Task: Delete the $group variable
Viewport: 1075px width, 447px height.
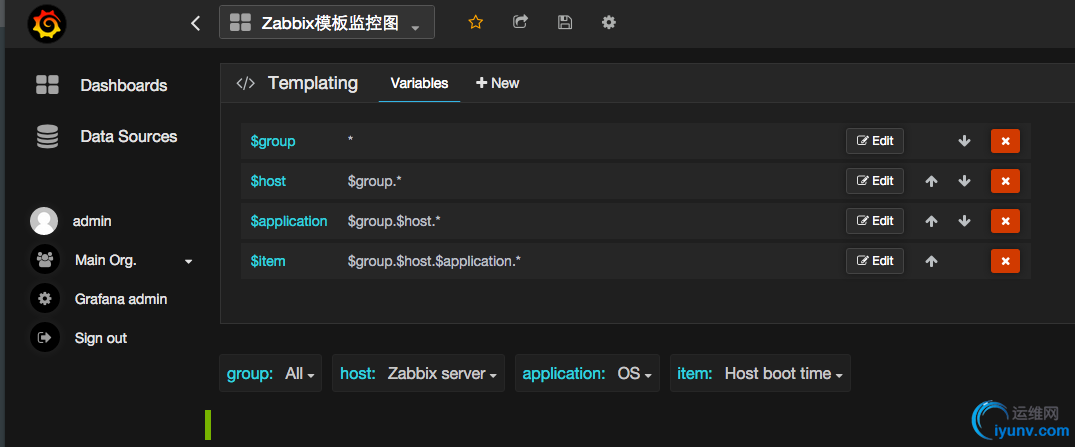Action: click(x=1005, y=141)
